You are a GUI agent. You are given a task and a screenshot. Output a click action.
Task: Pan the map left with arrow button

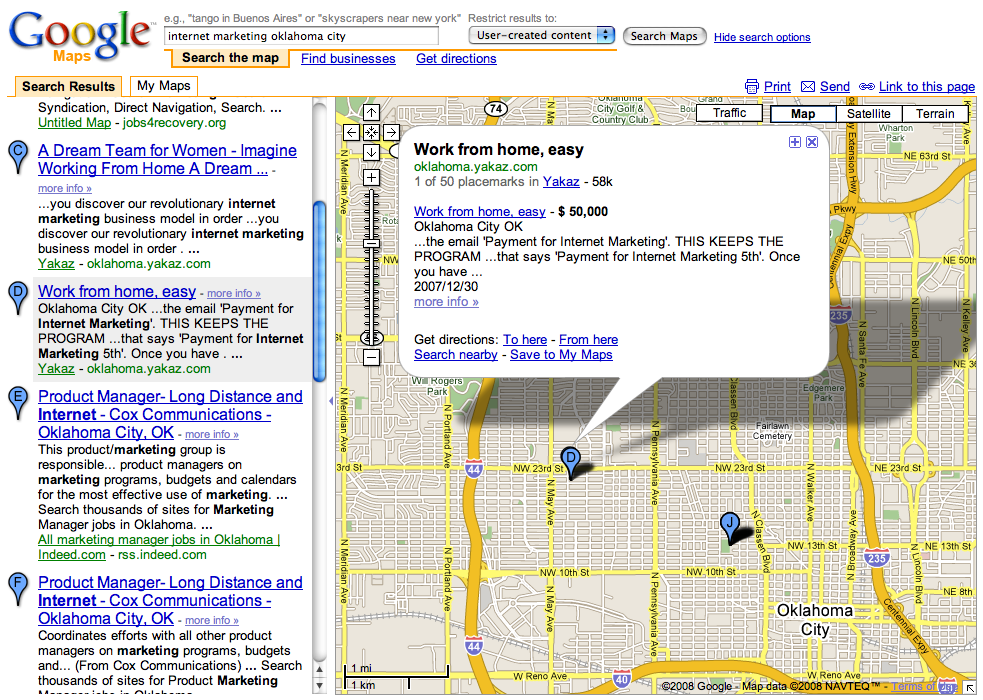pos(351,133)
